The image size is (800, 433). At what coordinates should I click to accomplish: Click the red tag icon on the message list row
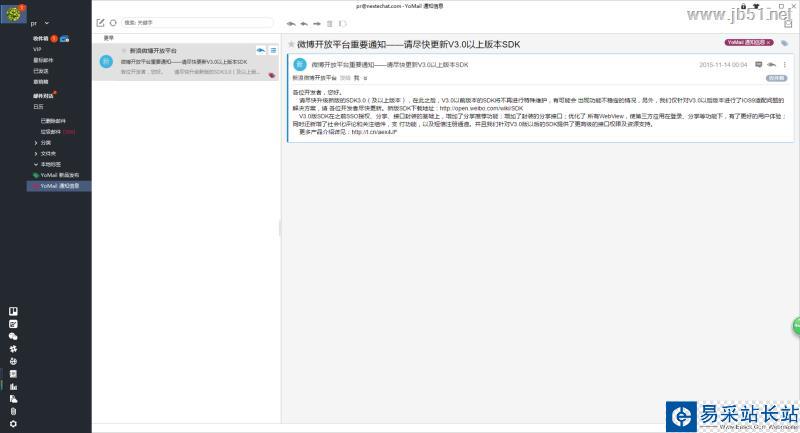pos(272,75)
